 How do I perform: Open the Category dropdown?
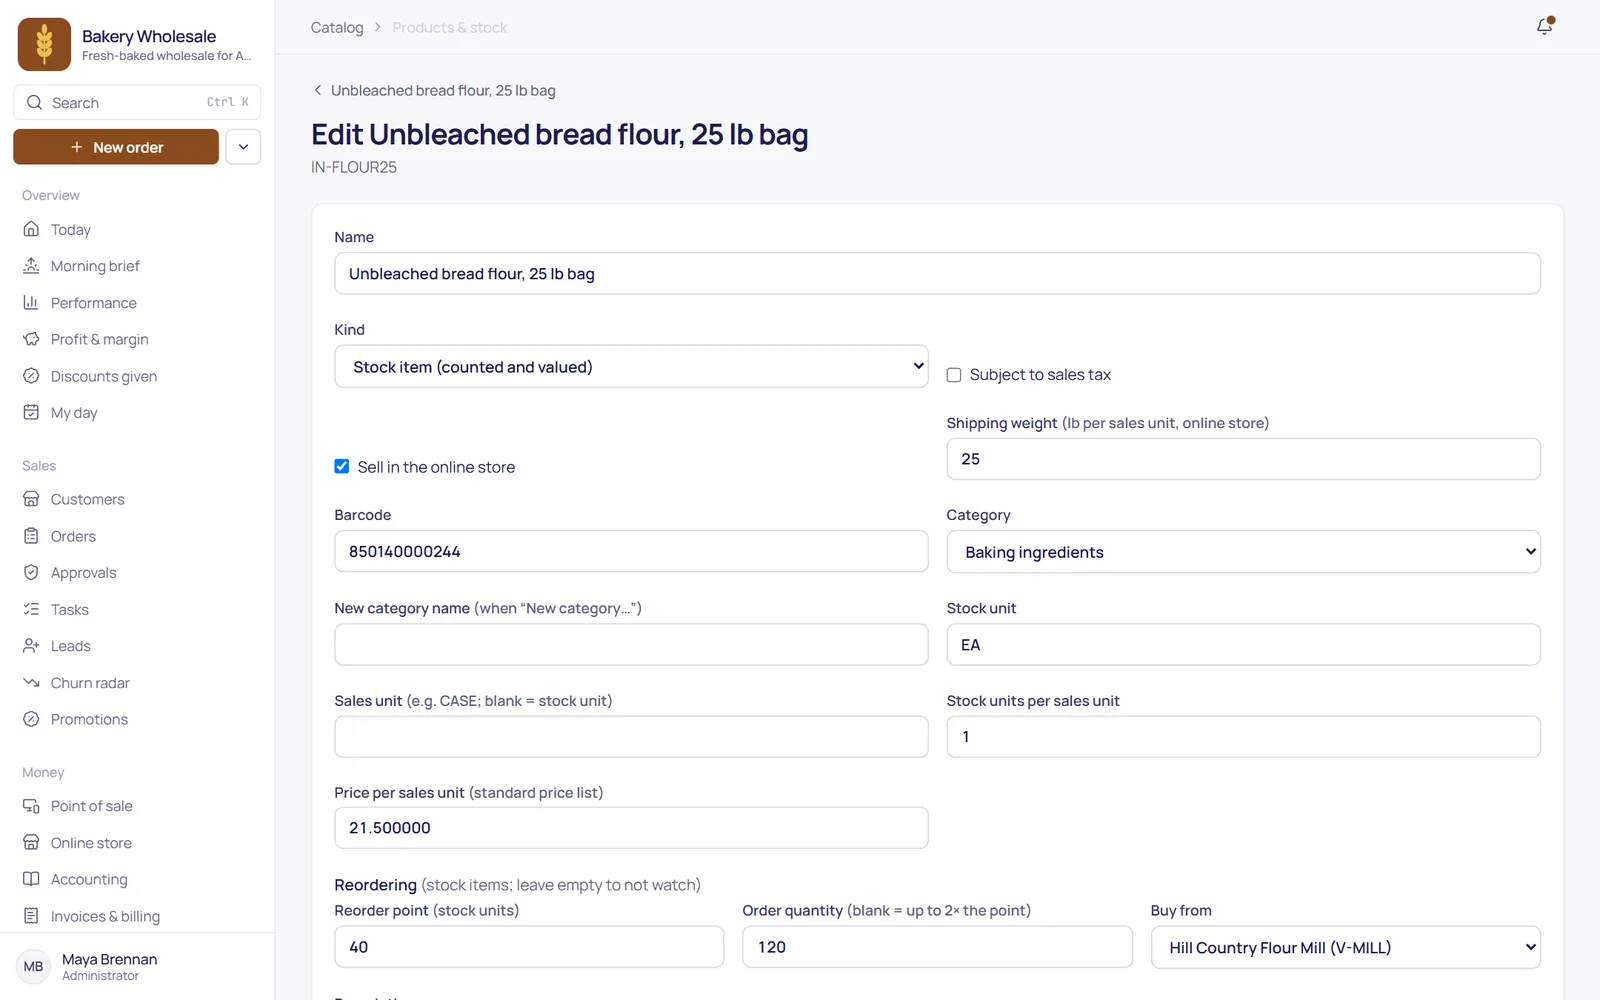tap(1243, 552)
